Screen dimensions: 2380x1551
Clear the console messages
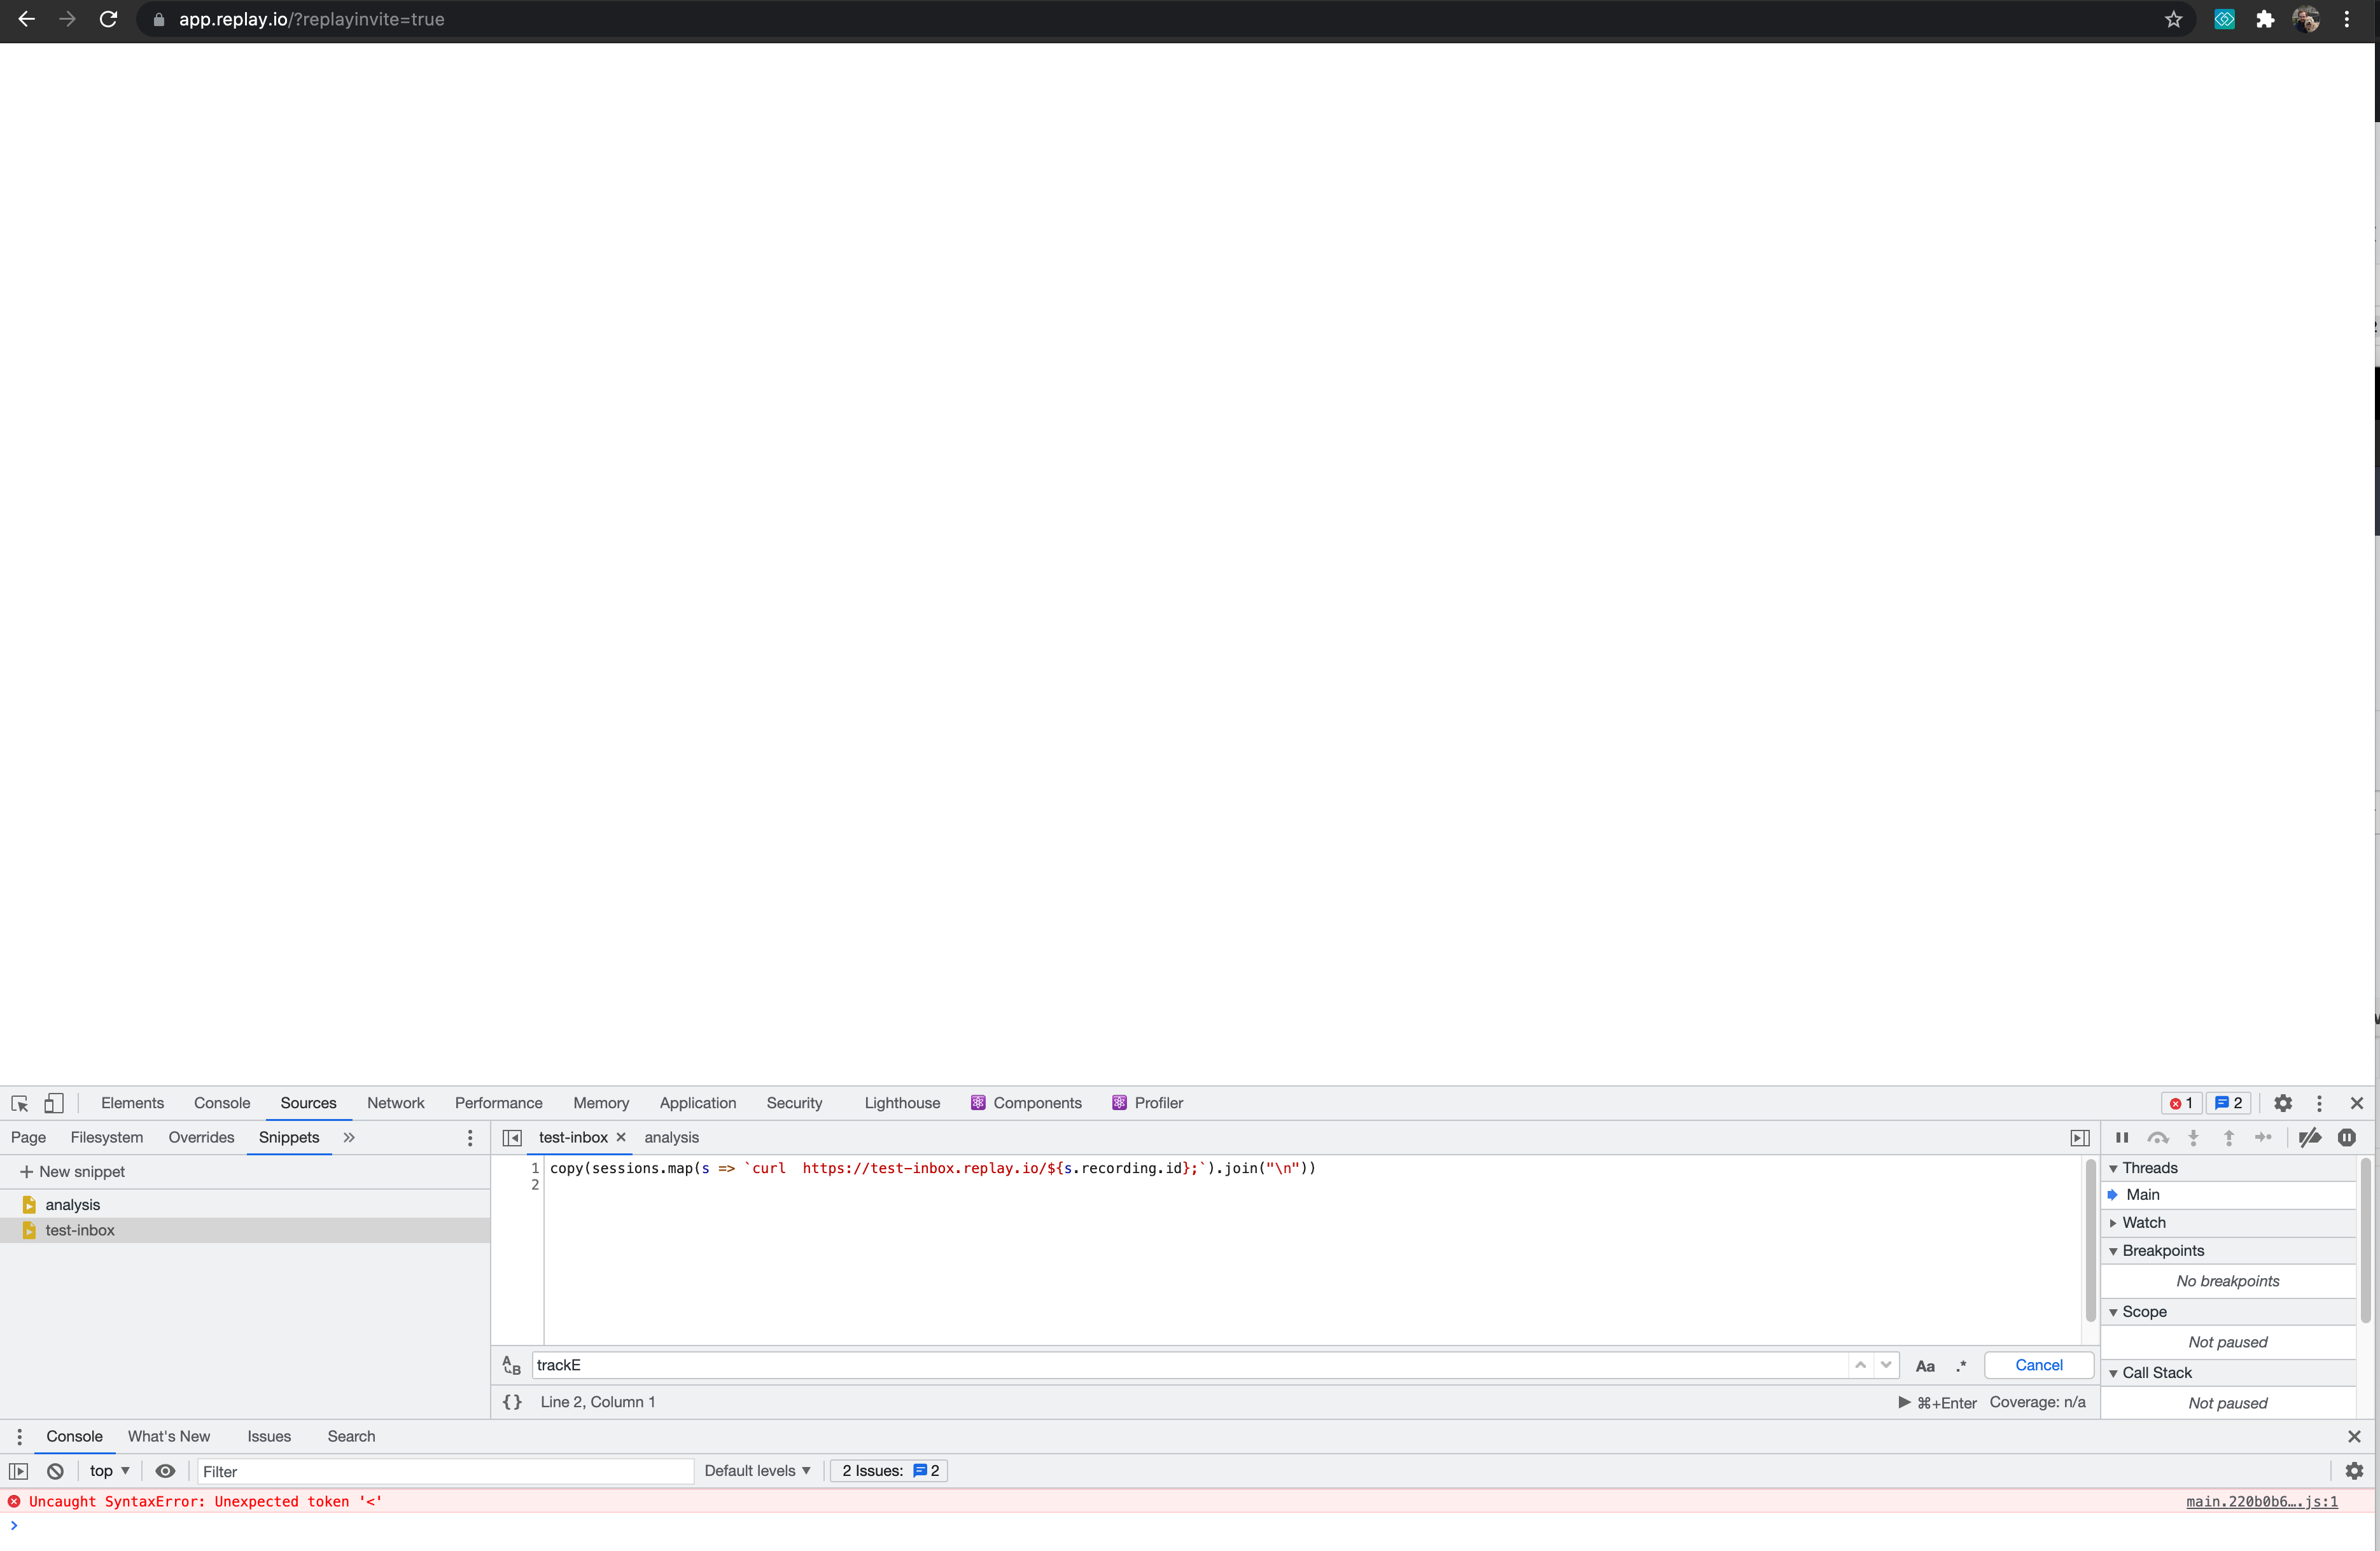(x=55, y=1471)
